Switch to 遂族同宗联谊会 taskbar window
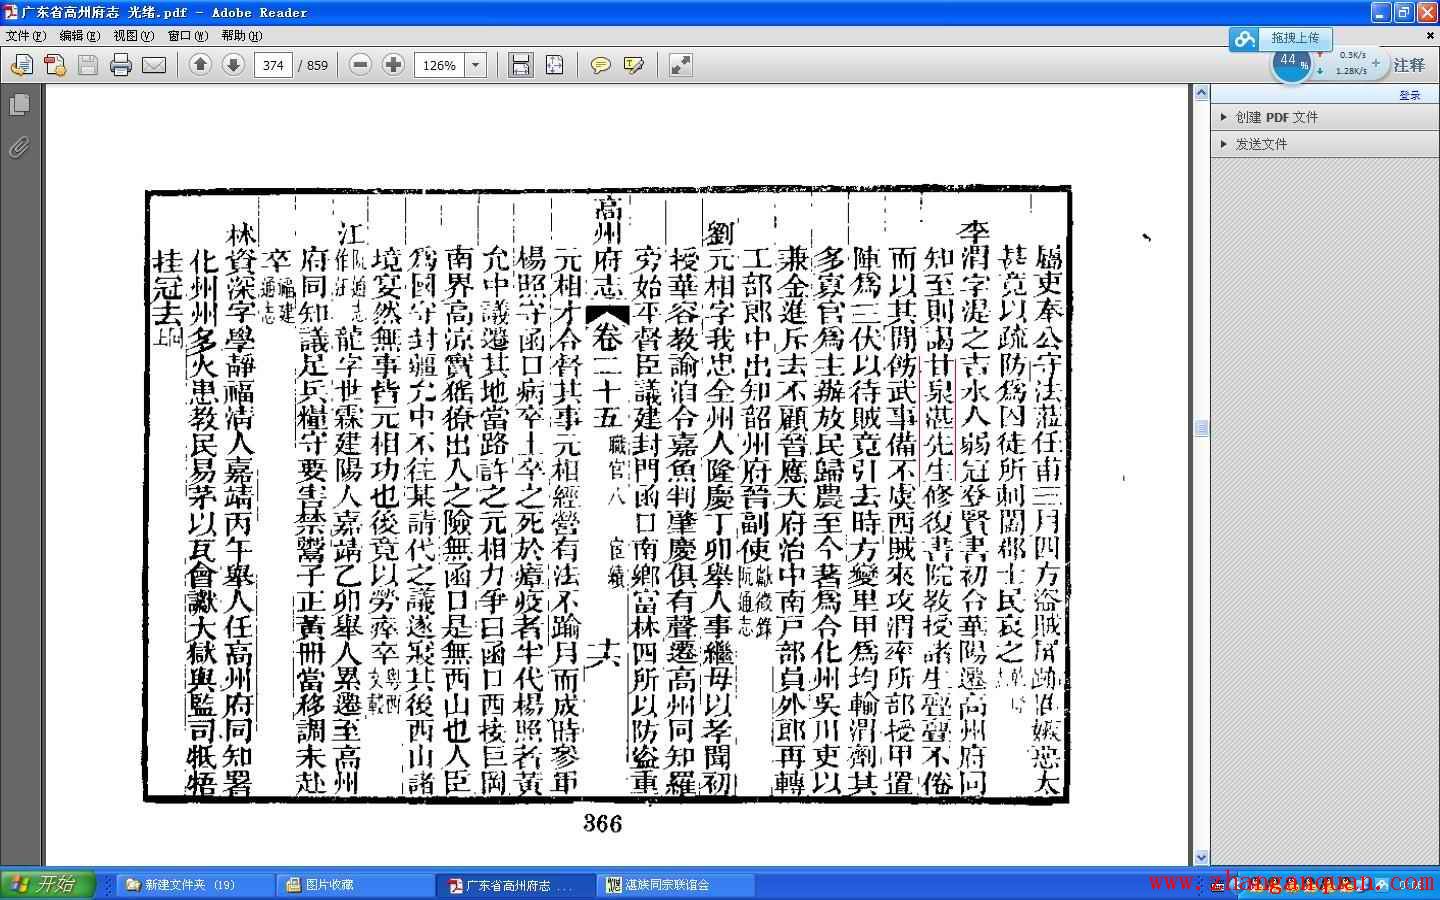This screenshot has height=900, width=1440. pos(675,885)
